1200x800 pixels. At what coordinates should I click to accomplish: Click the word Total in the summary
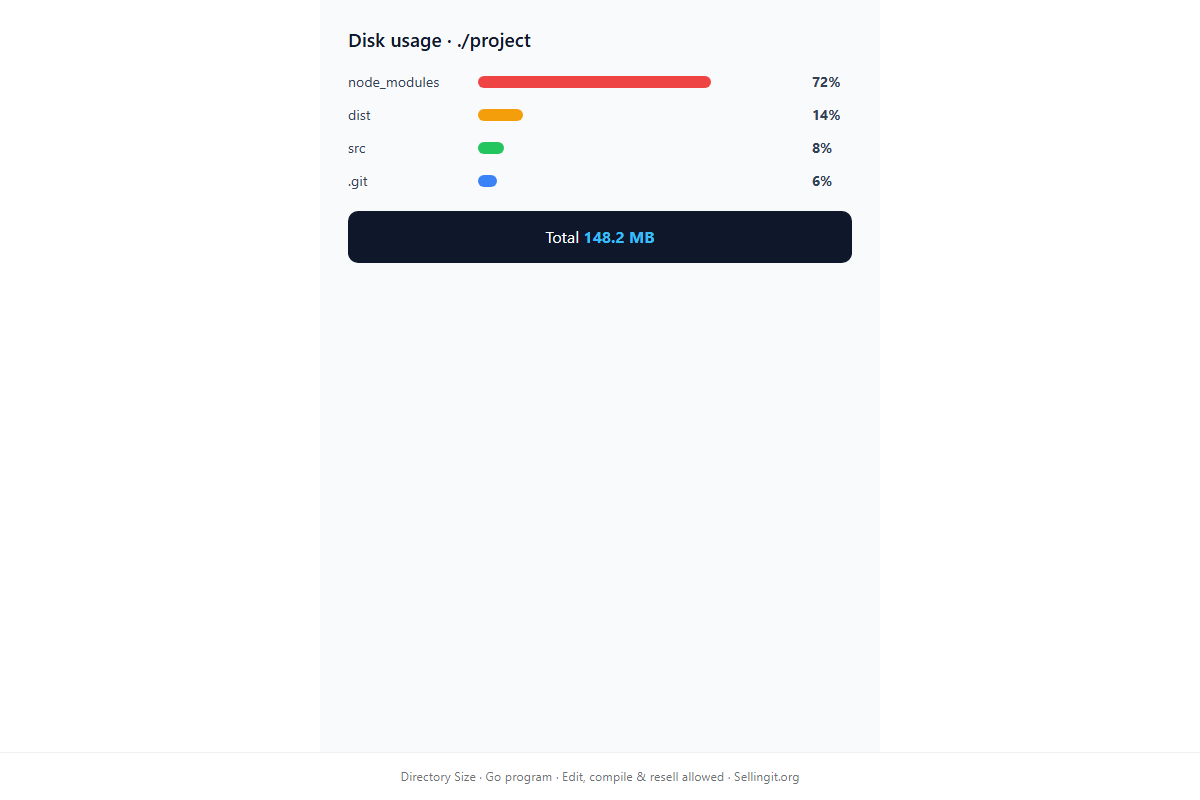(562, 238)
